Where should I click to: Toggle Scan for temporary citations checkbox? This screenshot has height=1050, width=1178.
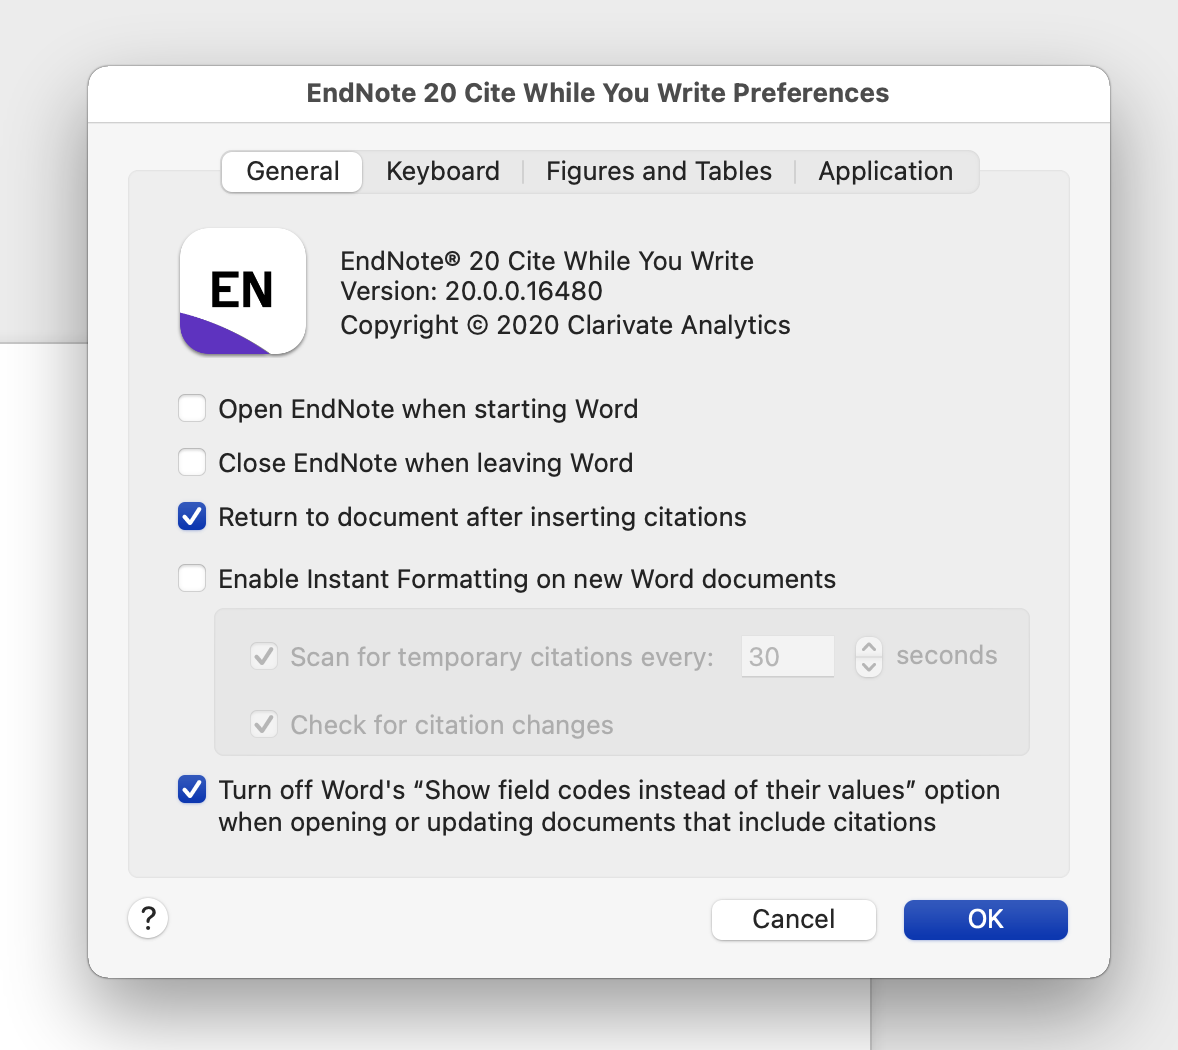point(264,657)
